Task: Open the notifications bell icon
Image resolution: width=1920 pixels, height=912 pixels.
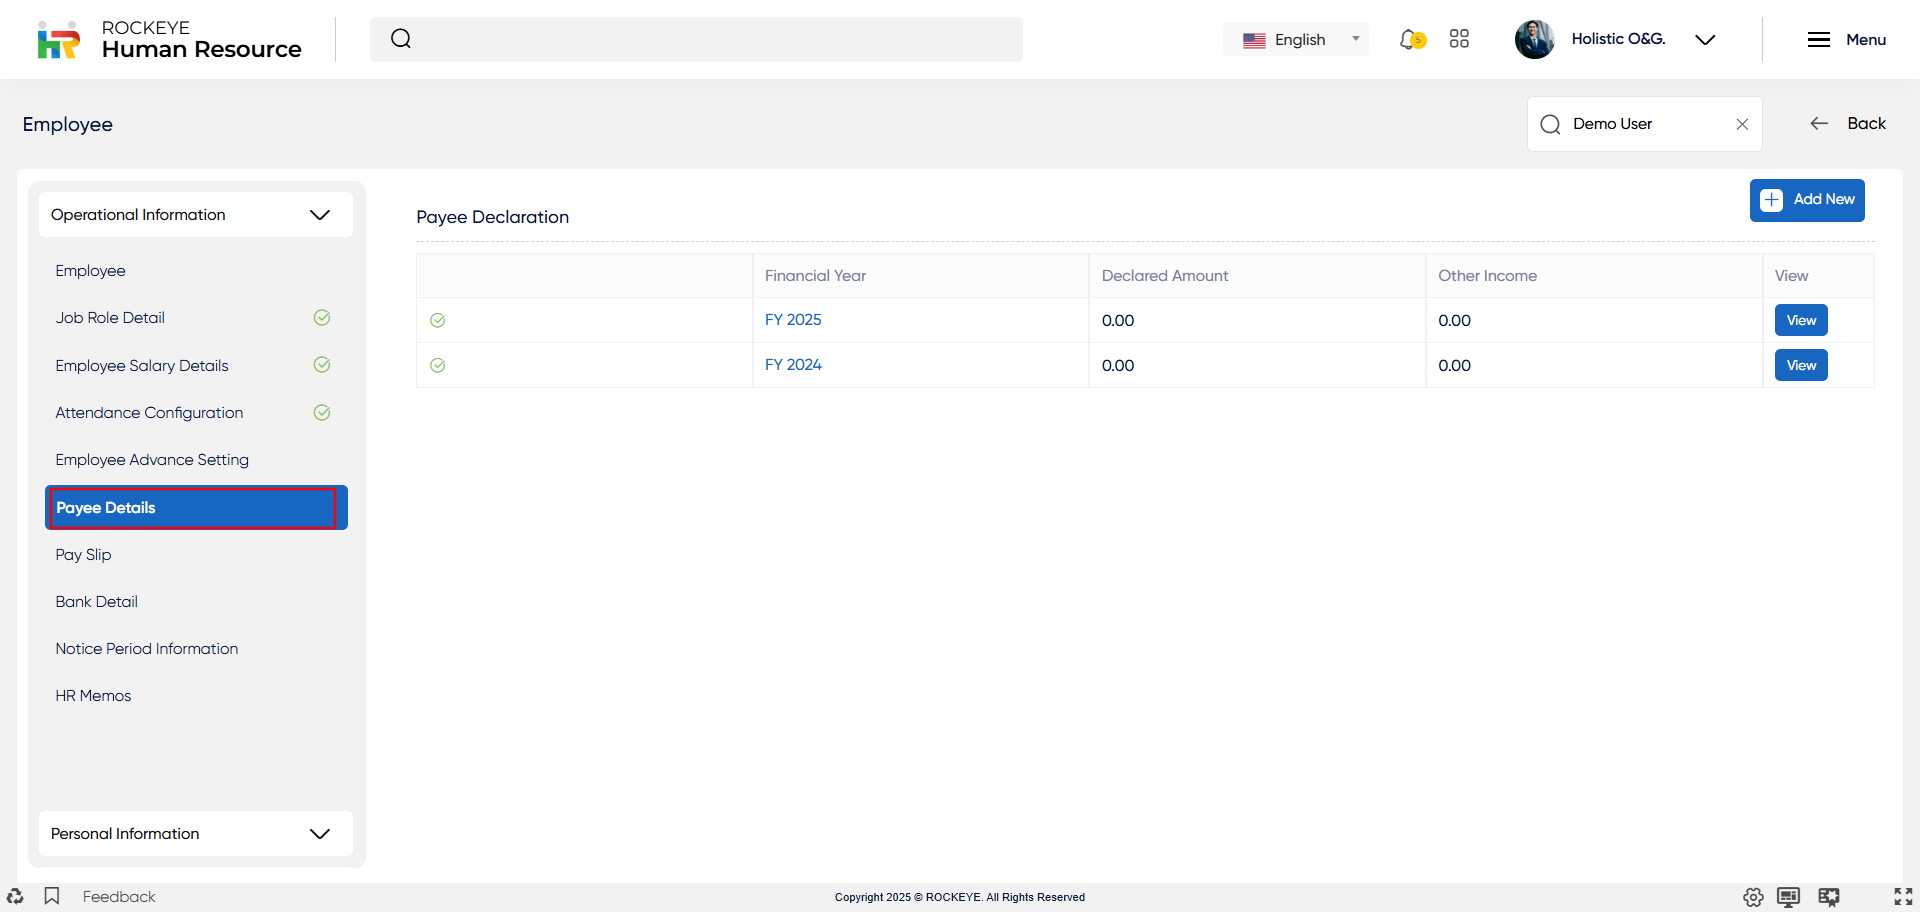Action: click(1411, 39)
